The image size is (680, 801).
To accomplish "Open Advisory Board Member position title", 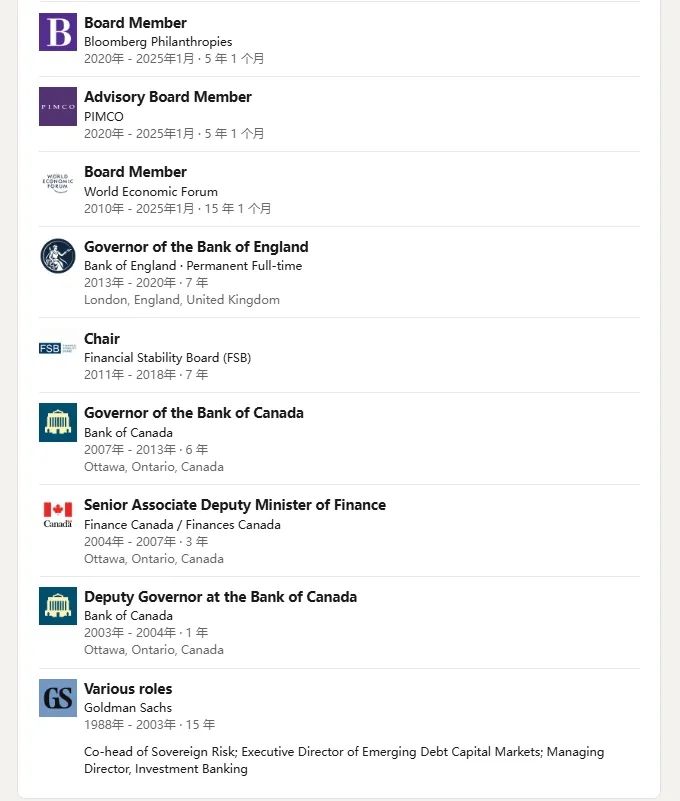I will [x=168, y=97].
